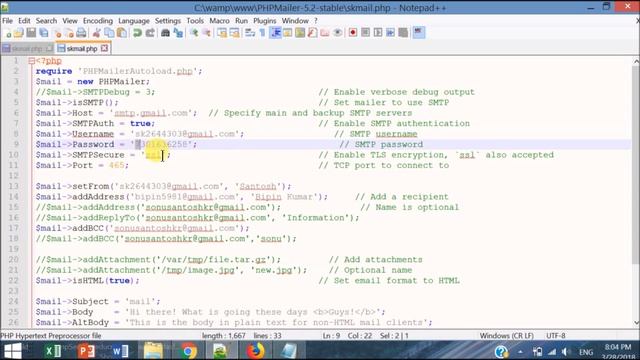Cut selection with the scissors icon
Viewport: 640px width, 360px height.
[x=96, y=33]
